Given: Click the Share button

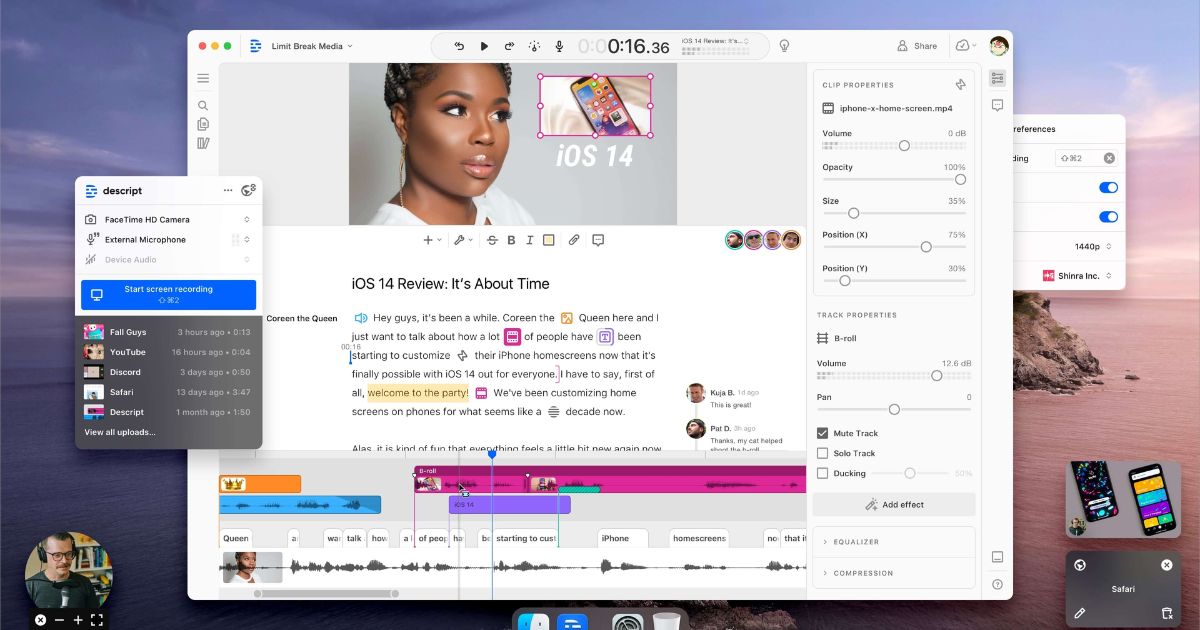Looking at the screenshot, I should pyautogui.click(x=917, y=46).
